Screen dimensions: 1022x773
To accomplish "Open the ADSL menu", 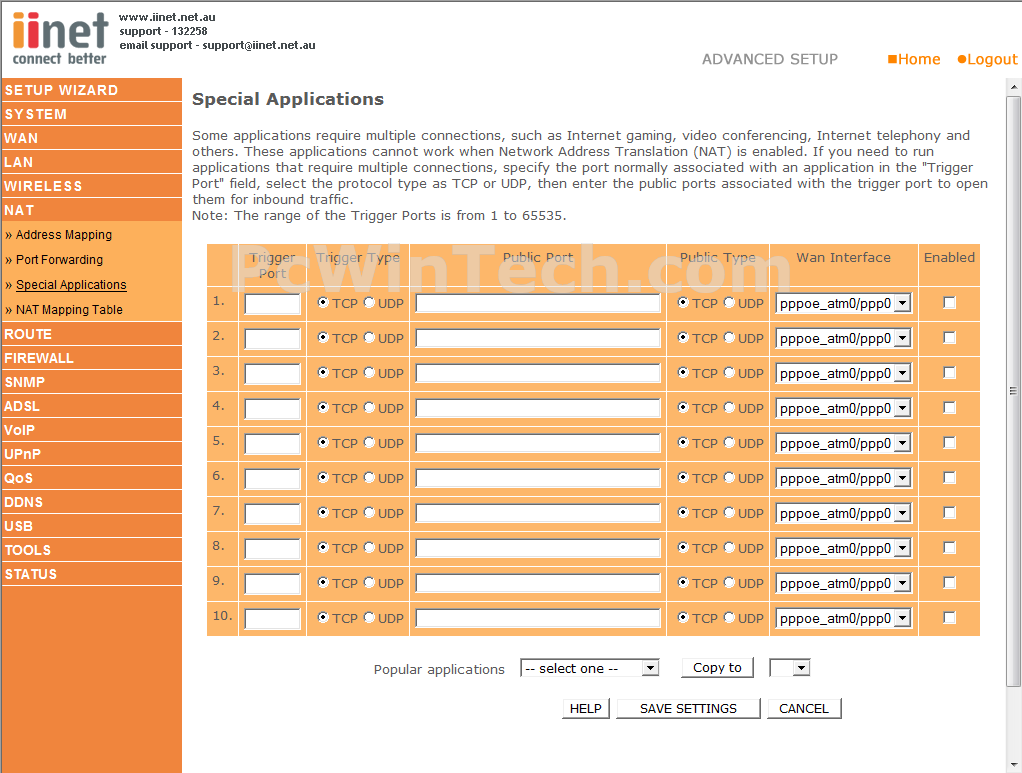I will [91, 407].
